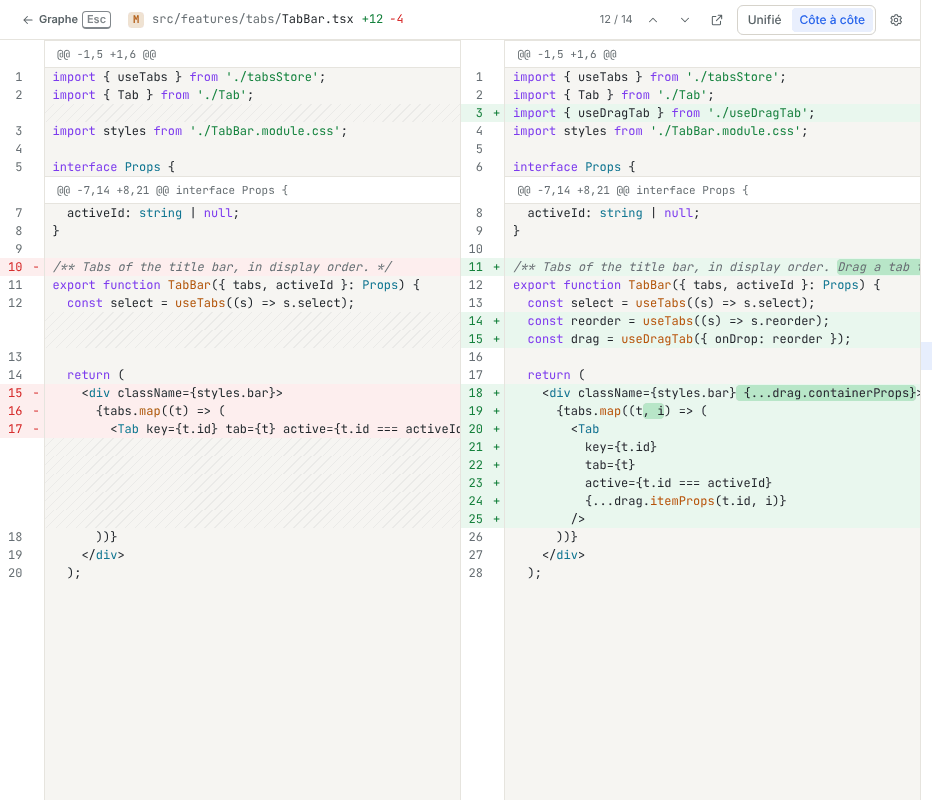Click the modified file status badge

(136, 20)
